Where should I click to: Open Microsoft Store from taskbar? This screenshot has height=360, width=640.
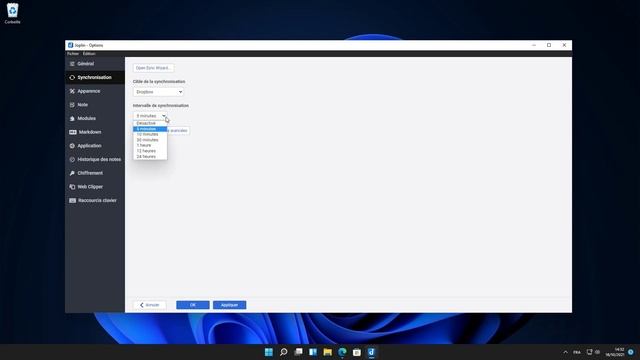click(357, 352)
